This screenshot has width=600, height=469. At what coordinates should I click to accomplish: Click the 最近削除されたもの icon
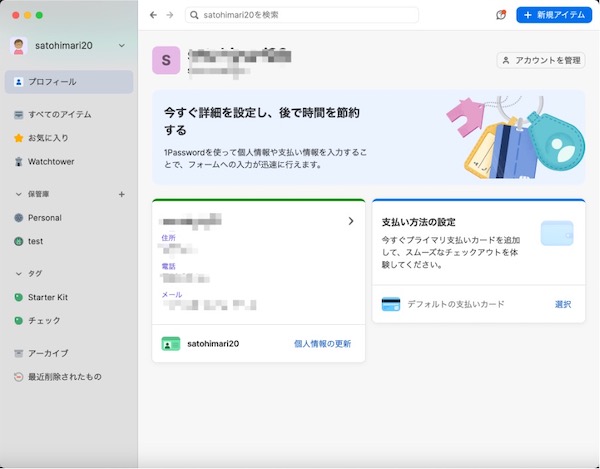18,377
